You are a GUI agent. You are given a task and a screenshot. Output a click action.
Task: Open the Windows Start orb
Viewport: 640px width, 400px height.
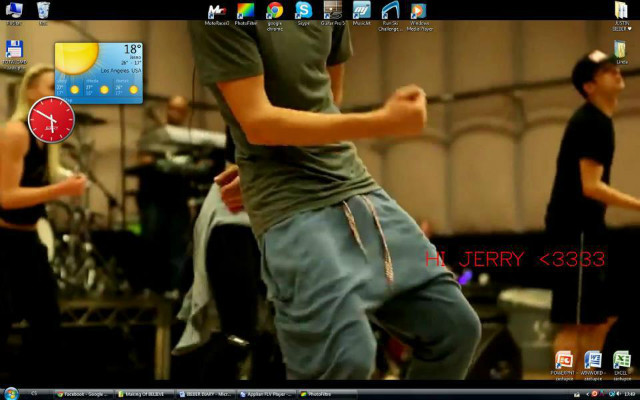(11, 394)
